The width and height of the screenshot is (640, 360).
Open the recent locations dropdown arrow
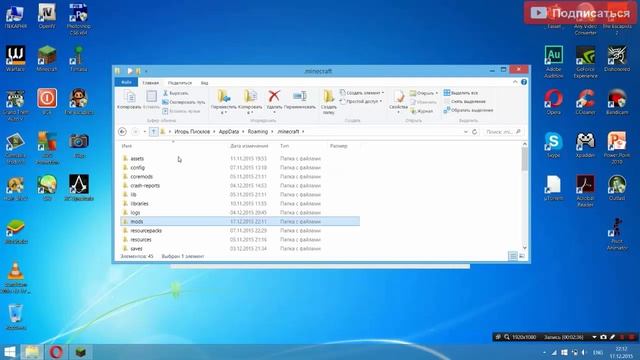pos(144,131)
